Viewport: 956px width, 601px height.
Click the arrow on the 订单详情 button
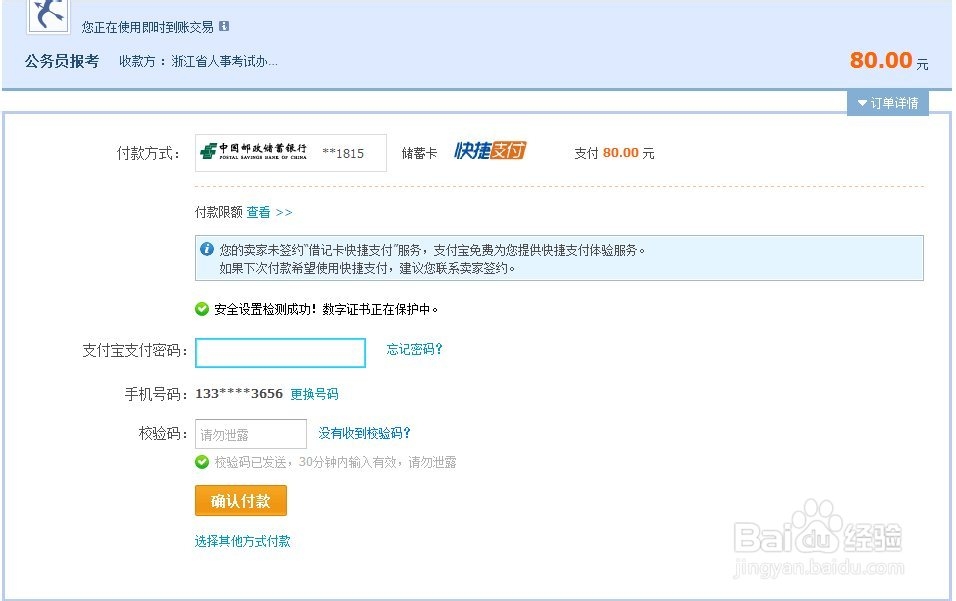(x=861, y=102)
